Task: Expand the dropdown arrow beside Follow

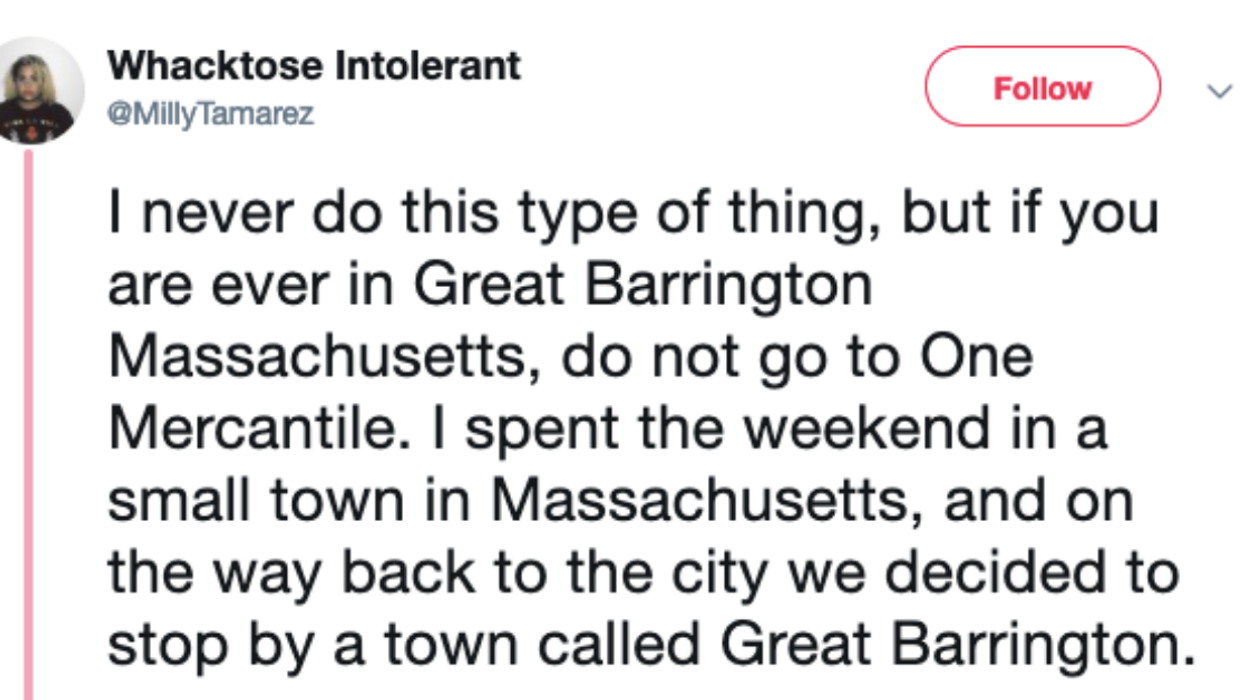Action: [1218, 90]
